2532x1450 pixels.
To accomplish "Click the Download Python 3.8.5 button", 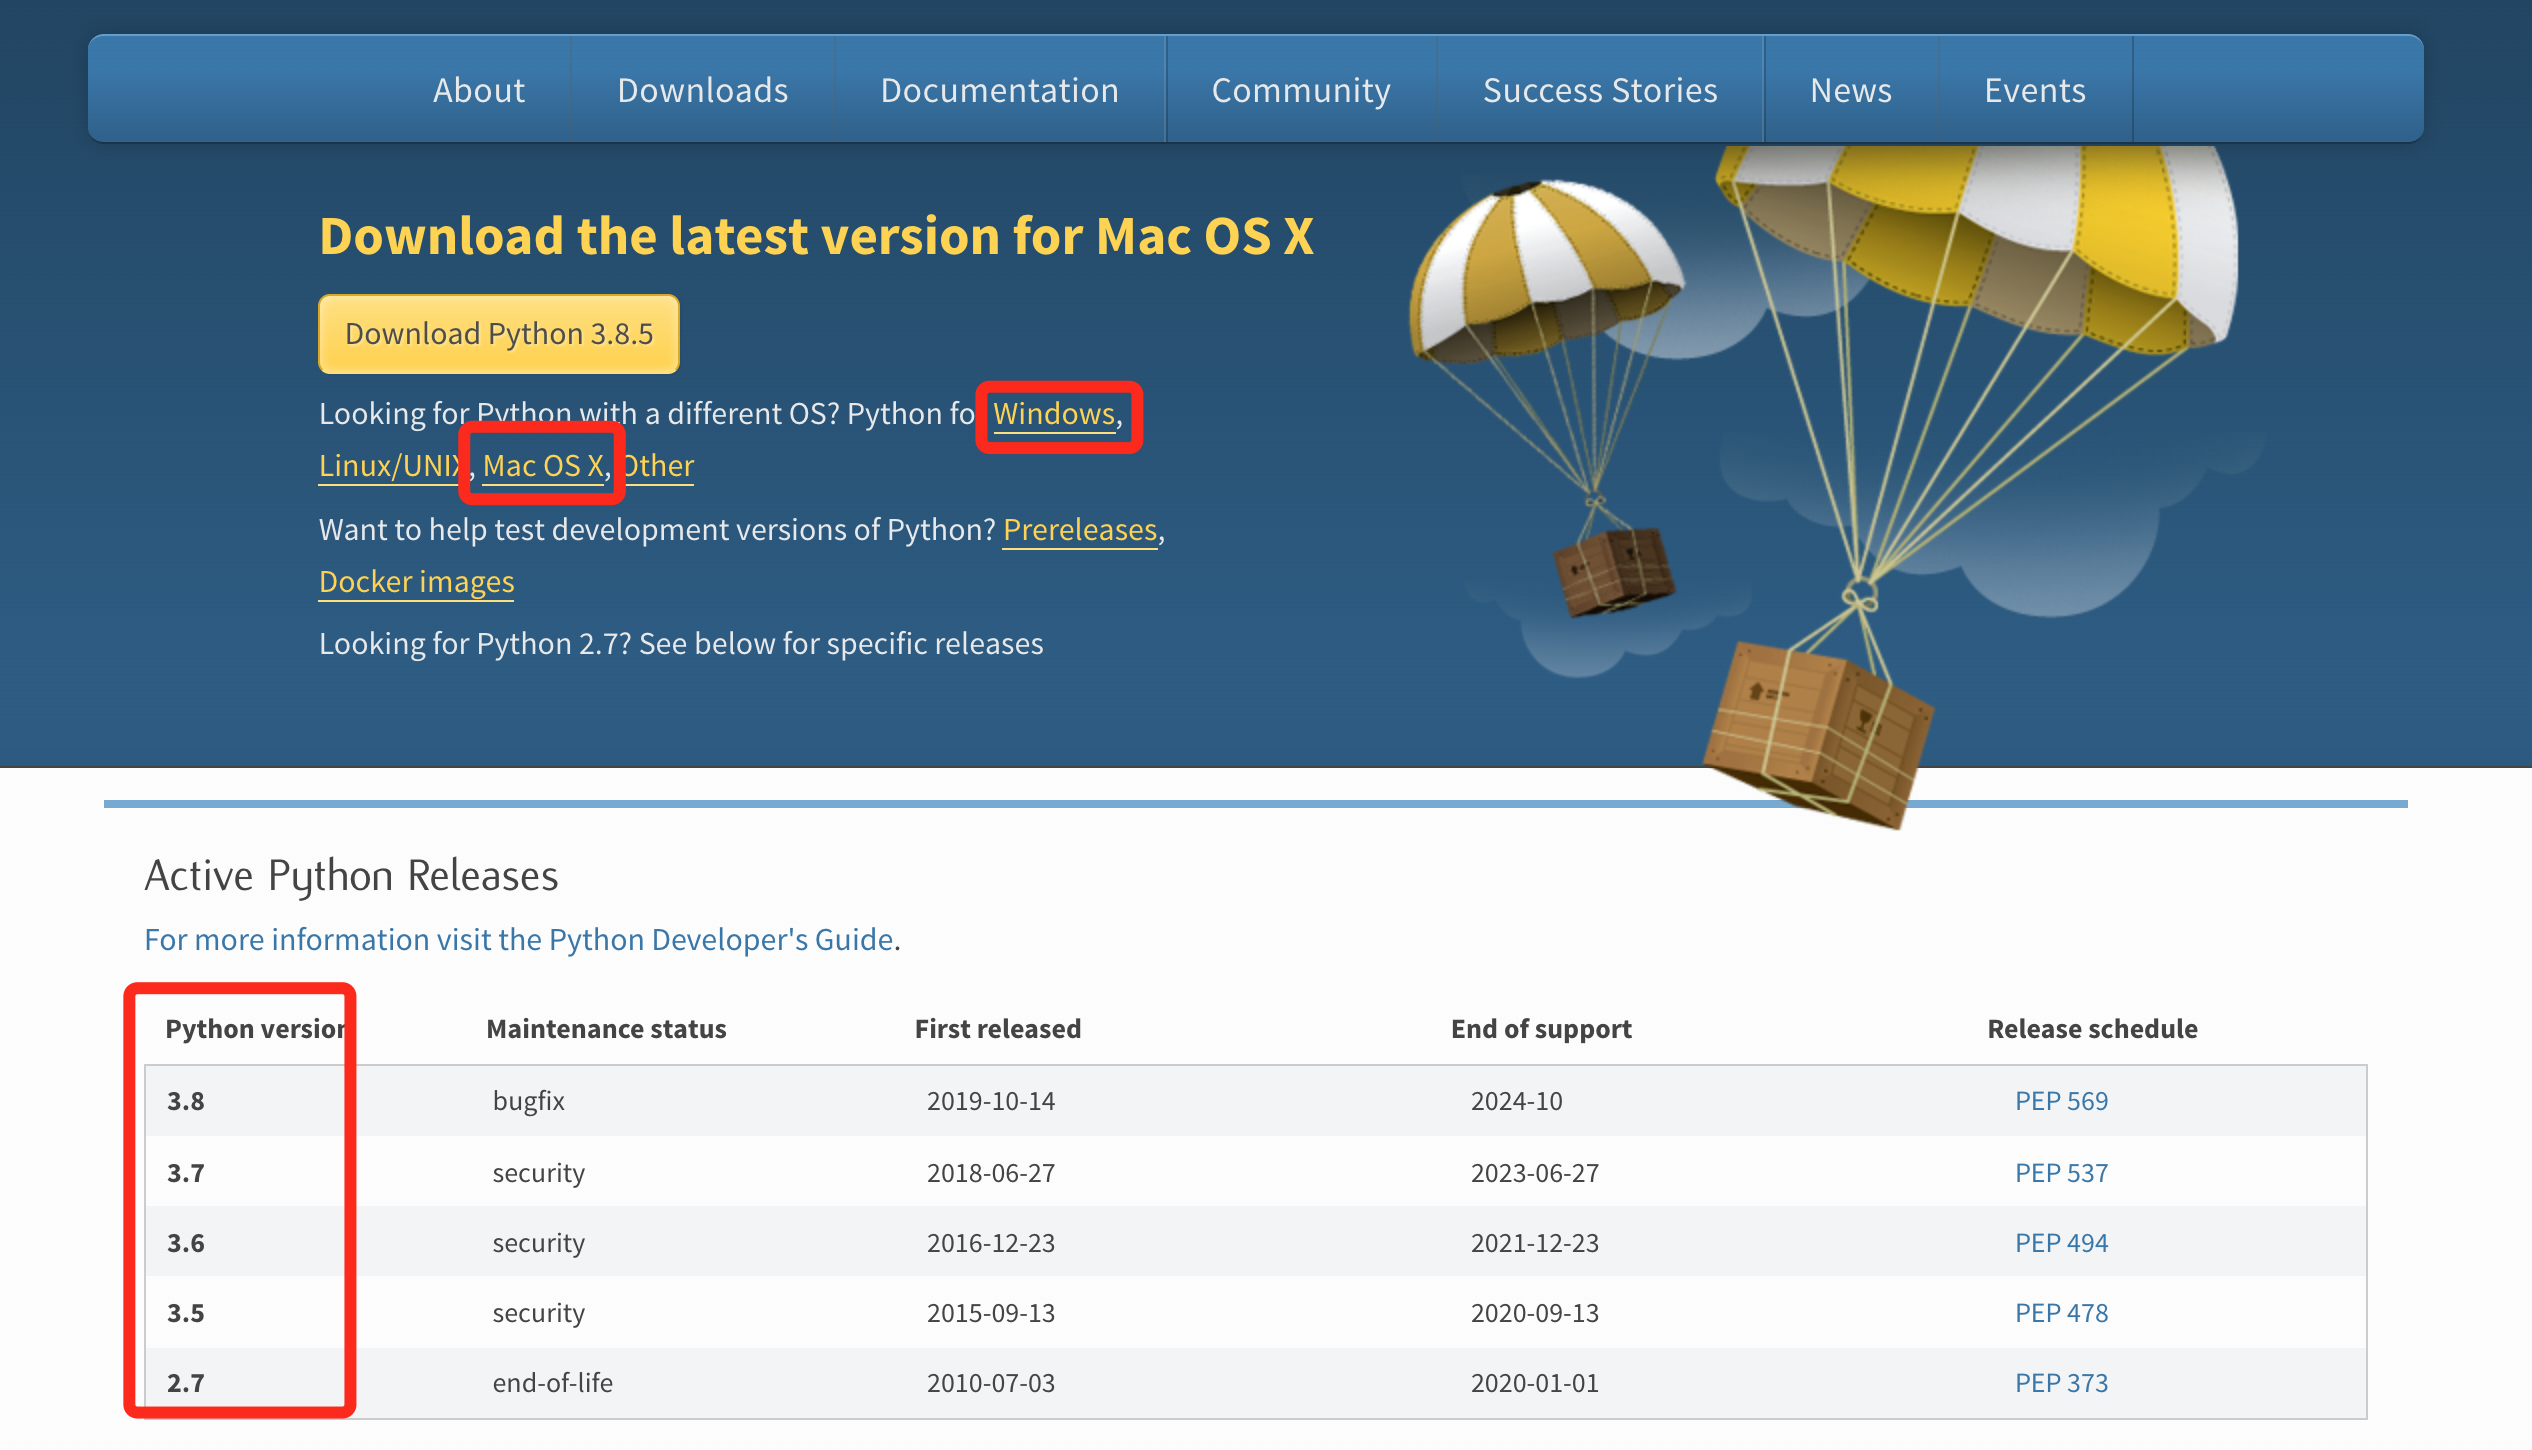I will pyautogui.click(x=499, y=334).
